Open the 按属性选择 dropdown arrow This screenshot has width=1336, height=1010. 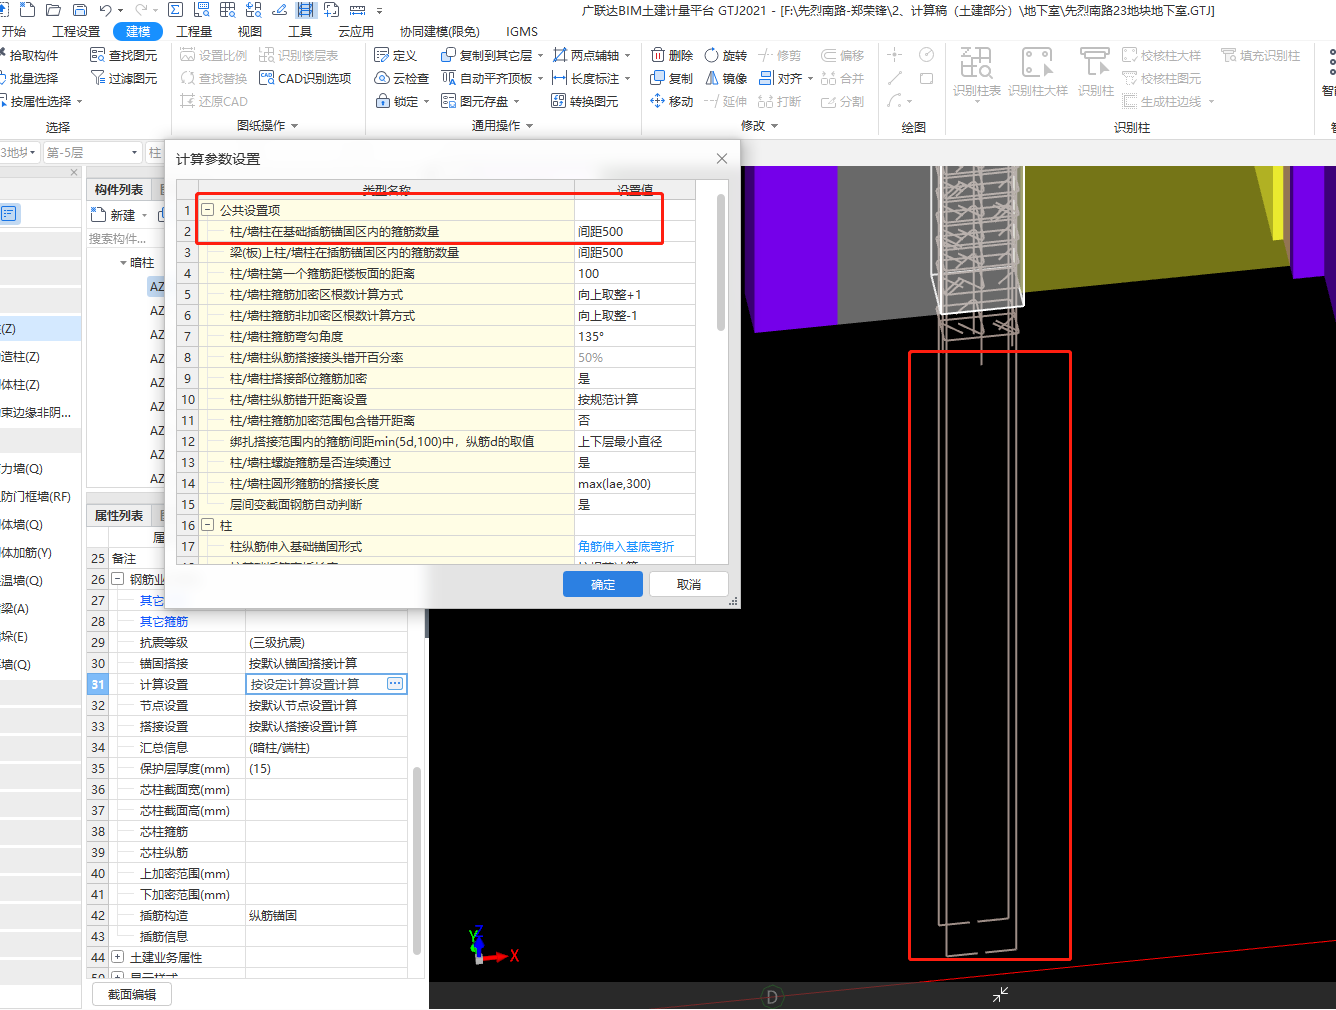point(80,102)
